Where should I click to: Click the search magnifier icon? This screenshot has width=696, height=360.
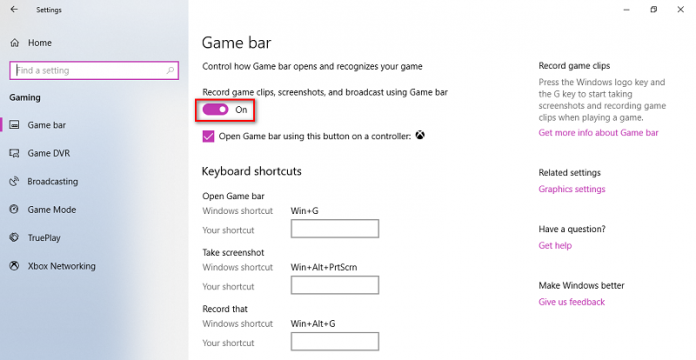pyautogui.click(x=170, y=70)
